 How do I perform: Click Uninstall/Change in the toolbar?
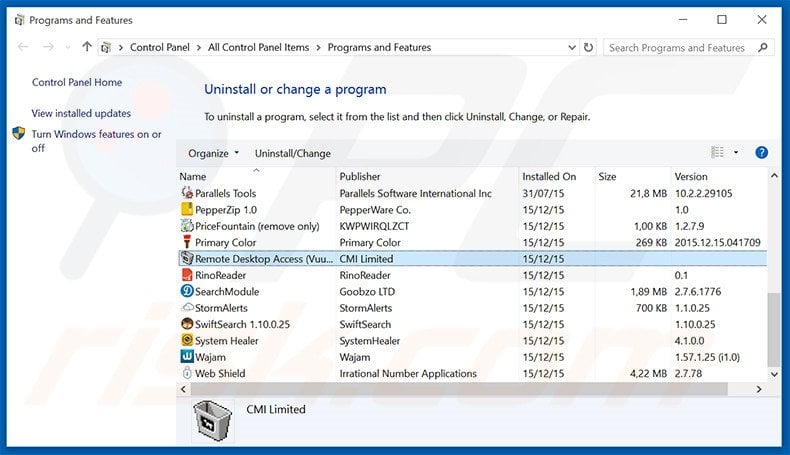point(293,153)
